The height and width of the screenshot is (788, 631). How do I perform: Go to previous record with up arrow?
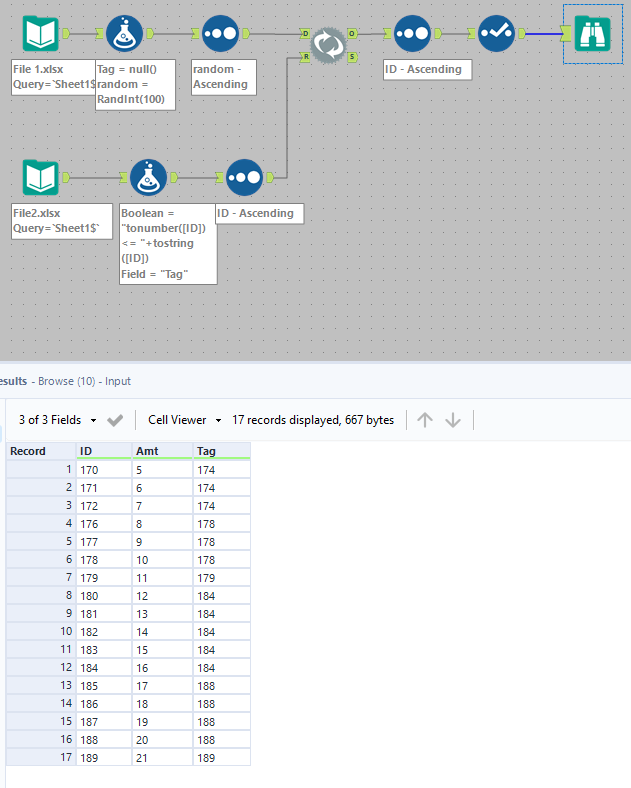point(425,420)
